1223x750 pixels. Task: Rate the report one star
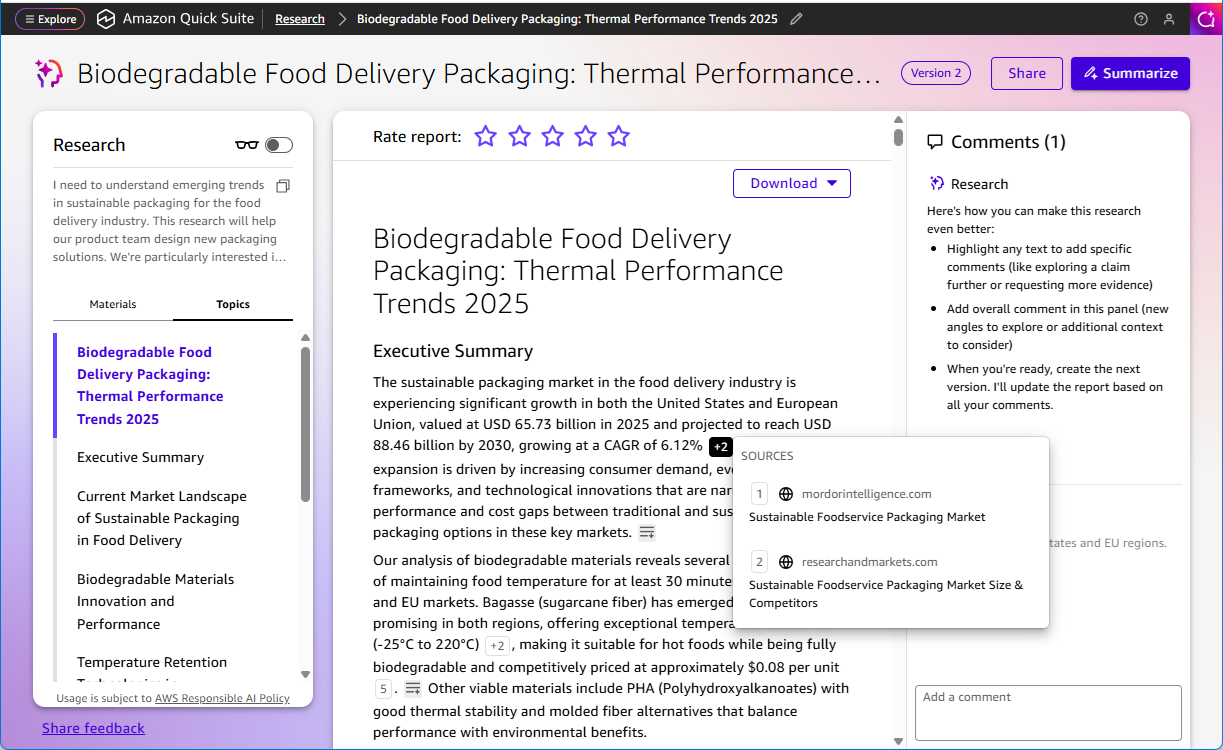pos(486,136)
